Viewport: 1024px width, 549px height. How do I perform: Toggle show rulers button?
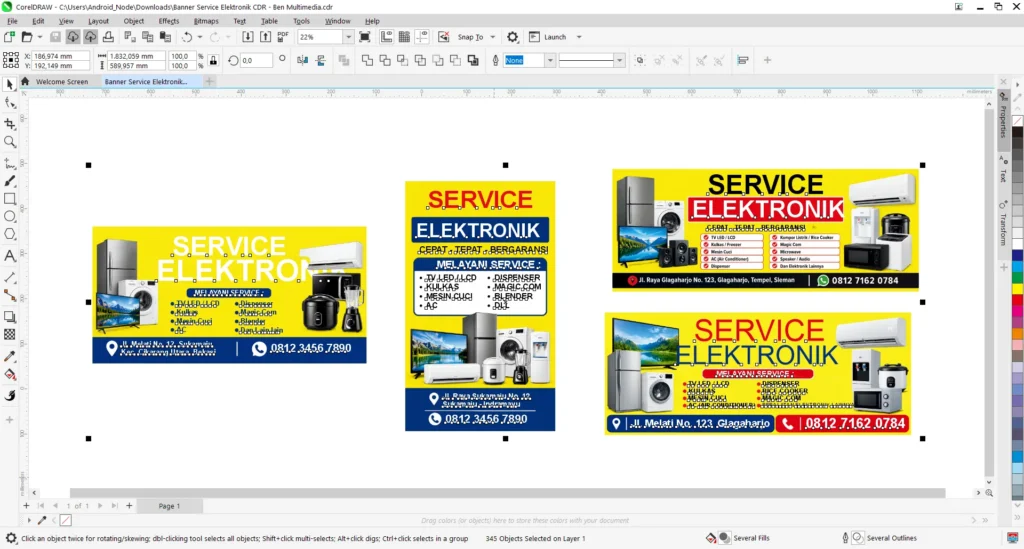pyautogui.click(x=387, y=37)
